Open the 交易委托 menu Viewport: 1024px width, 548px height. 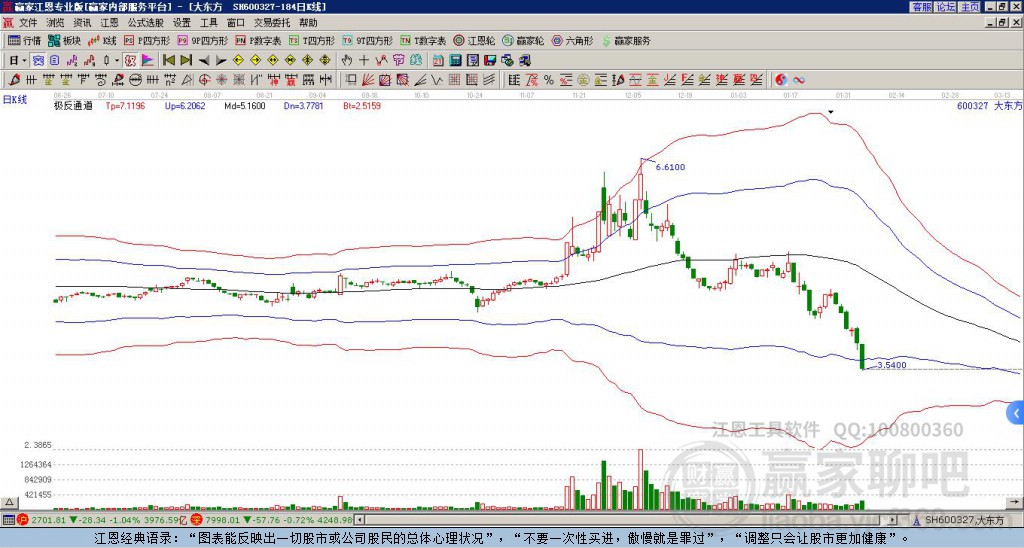(272, 23)
